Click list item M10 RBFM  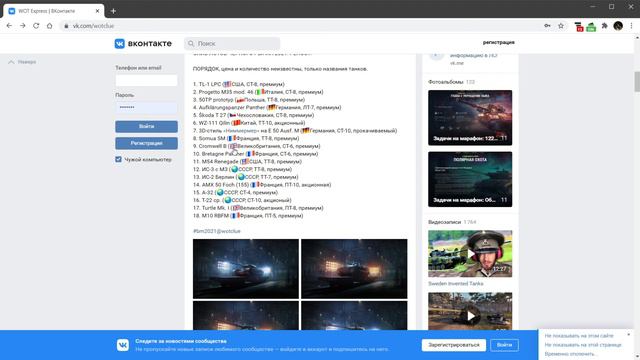coord(248,216)
